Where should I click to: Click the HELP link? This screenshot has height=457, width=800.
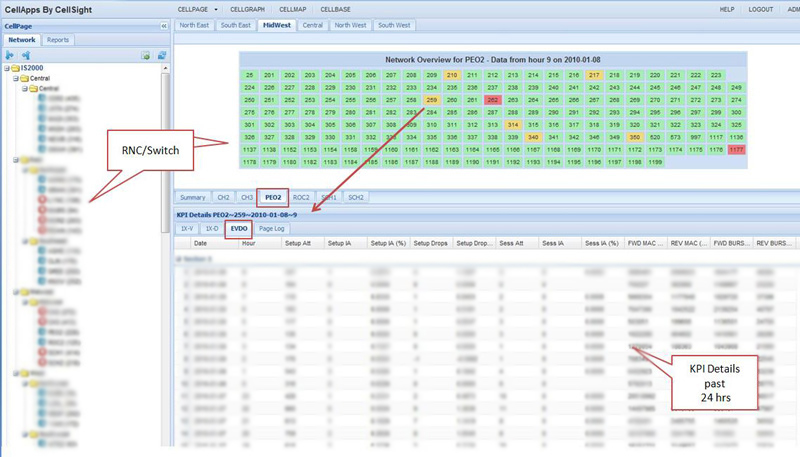(x=727, y=9)
